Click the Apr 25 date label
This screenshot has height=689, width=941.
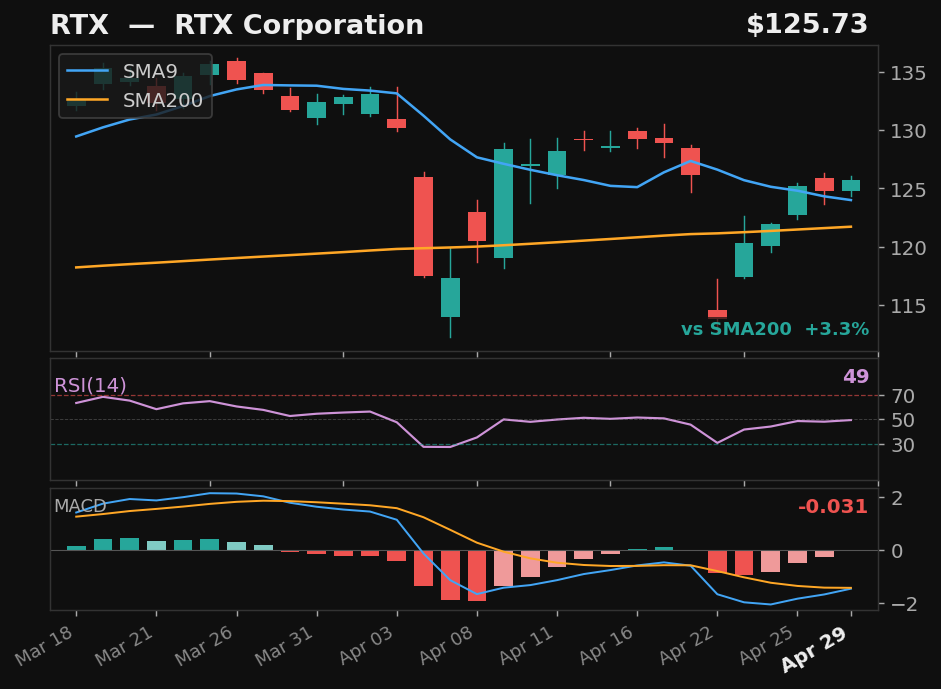point(768,645)
